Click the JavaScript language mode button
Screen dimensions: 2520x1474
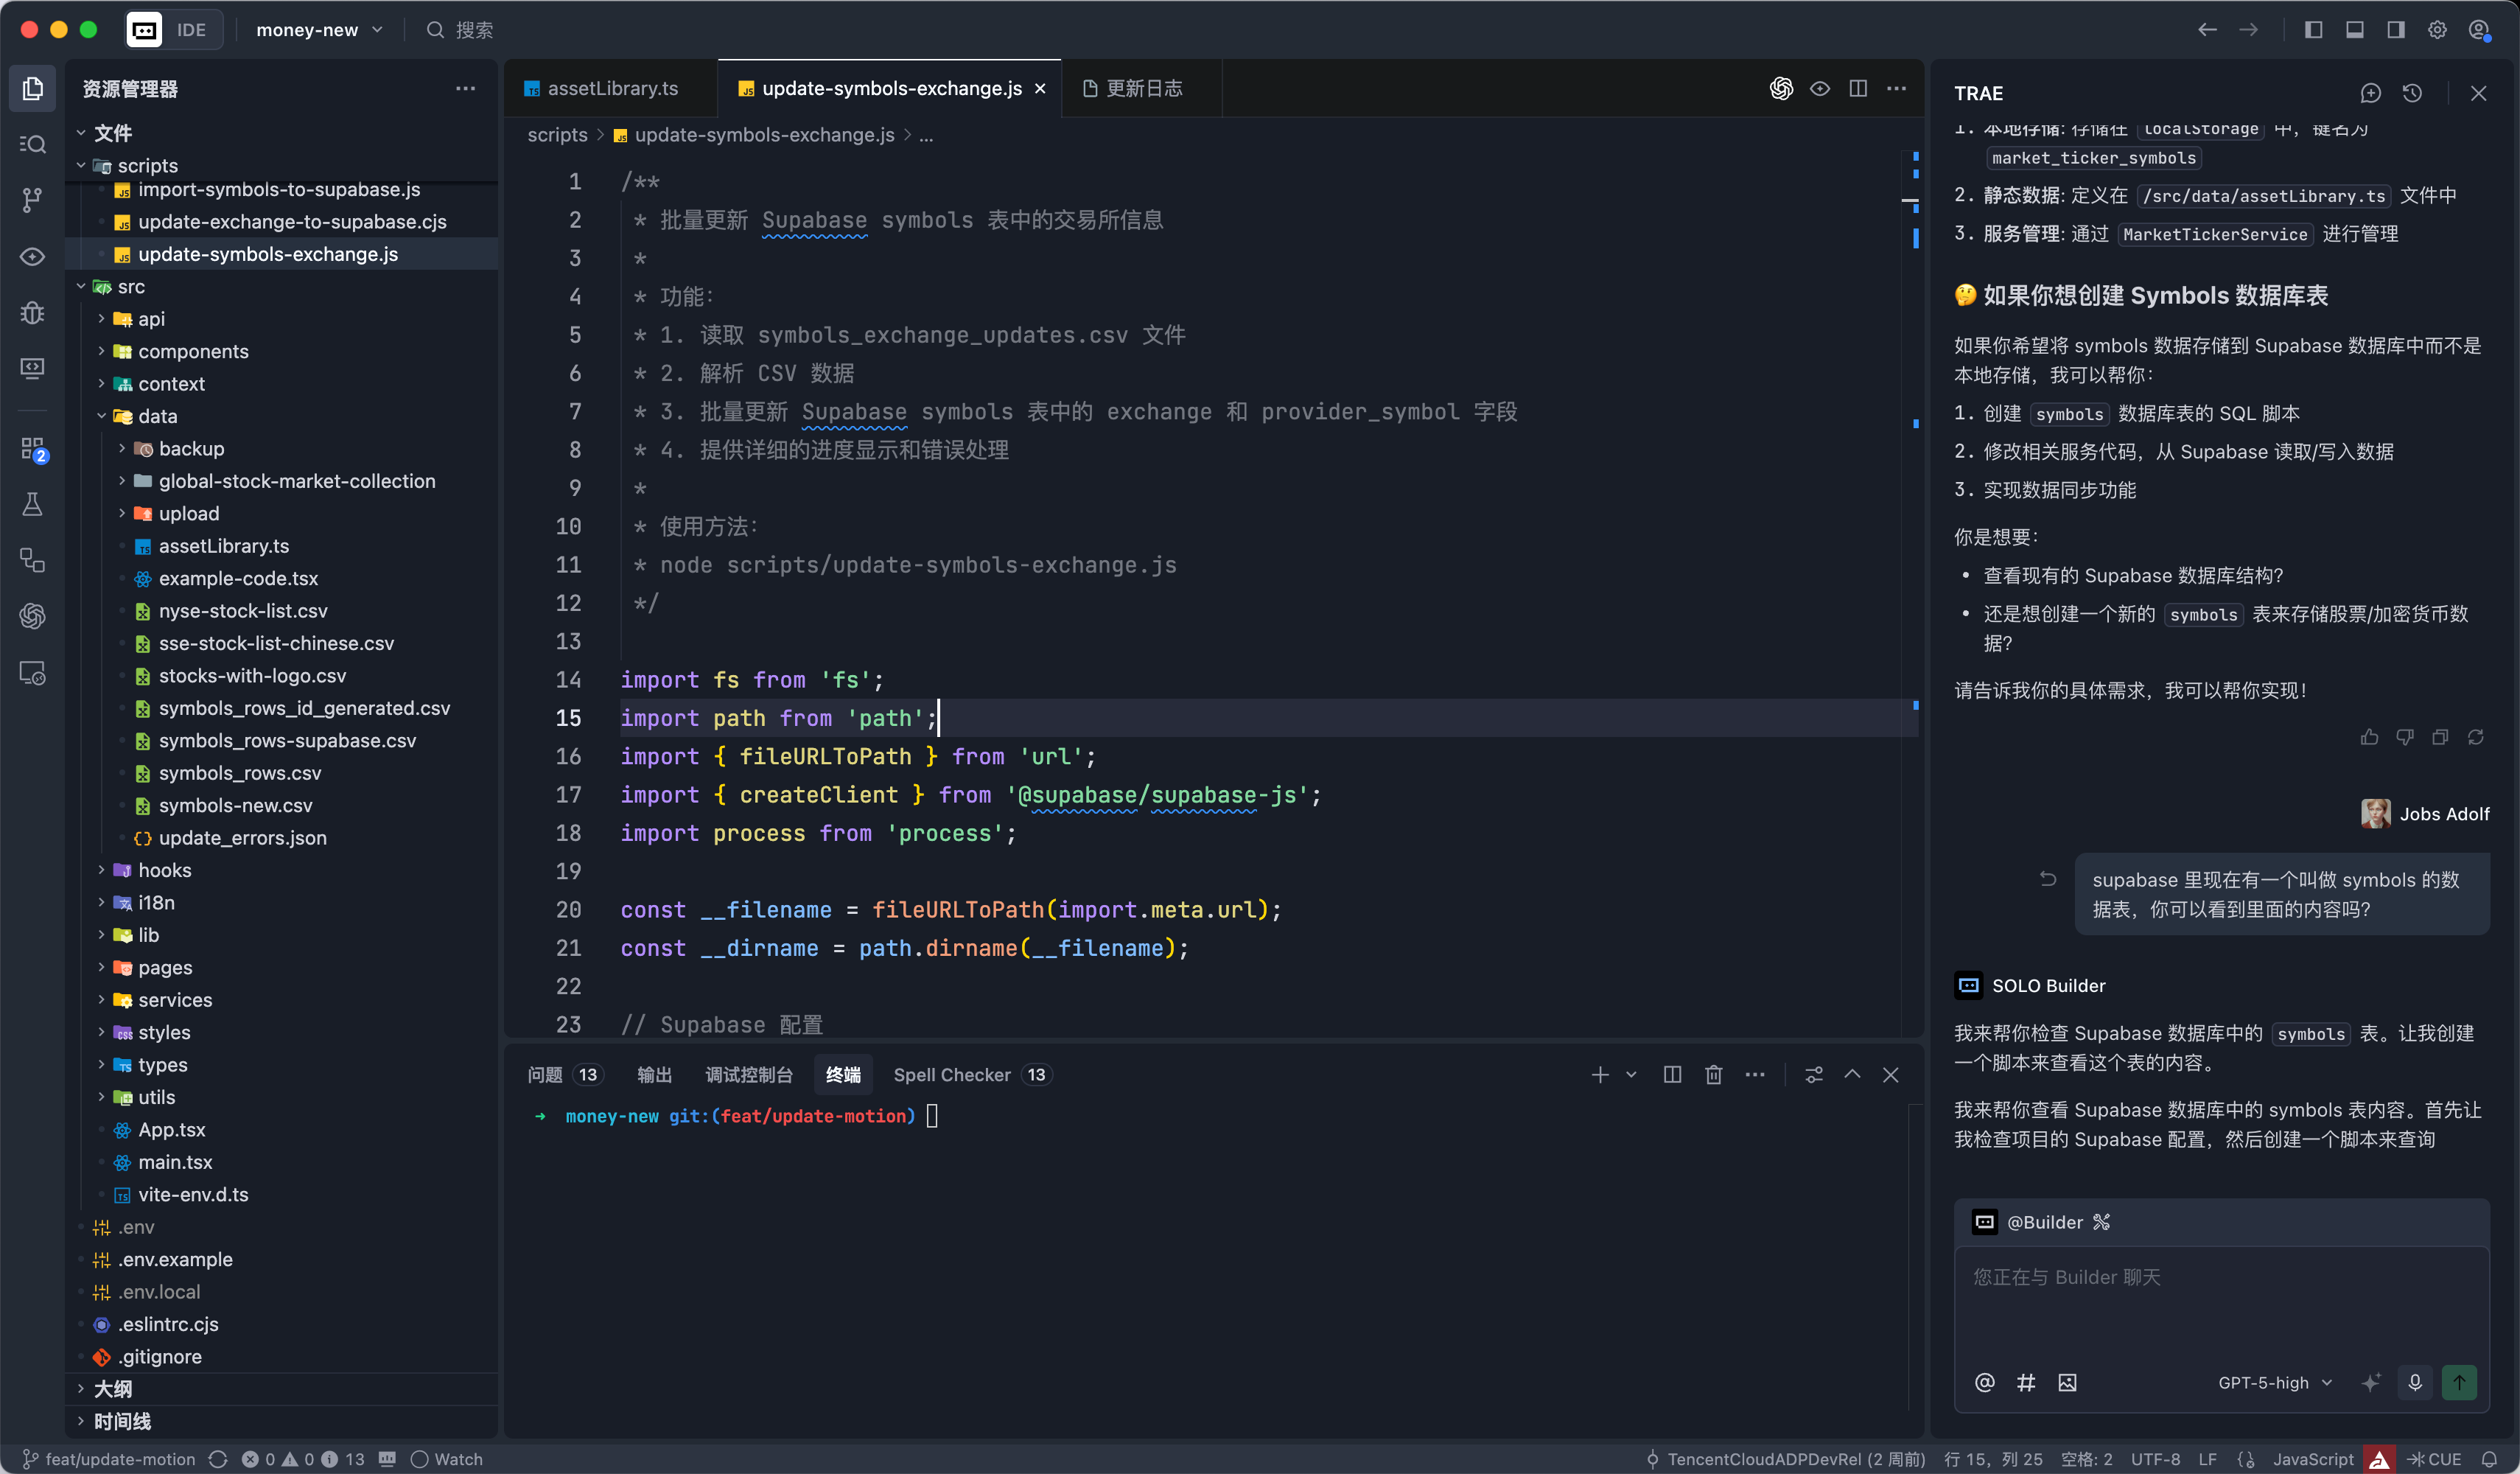pos(2312,1459)
